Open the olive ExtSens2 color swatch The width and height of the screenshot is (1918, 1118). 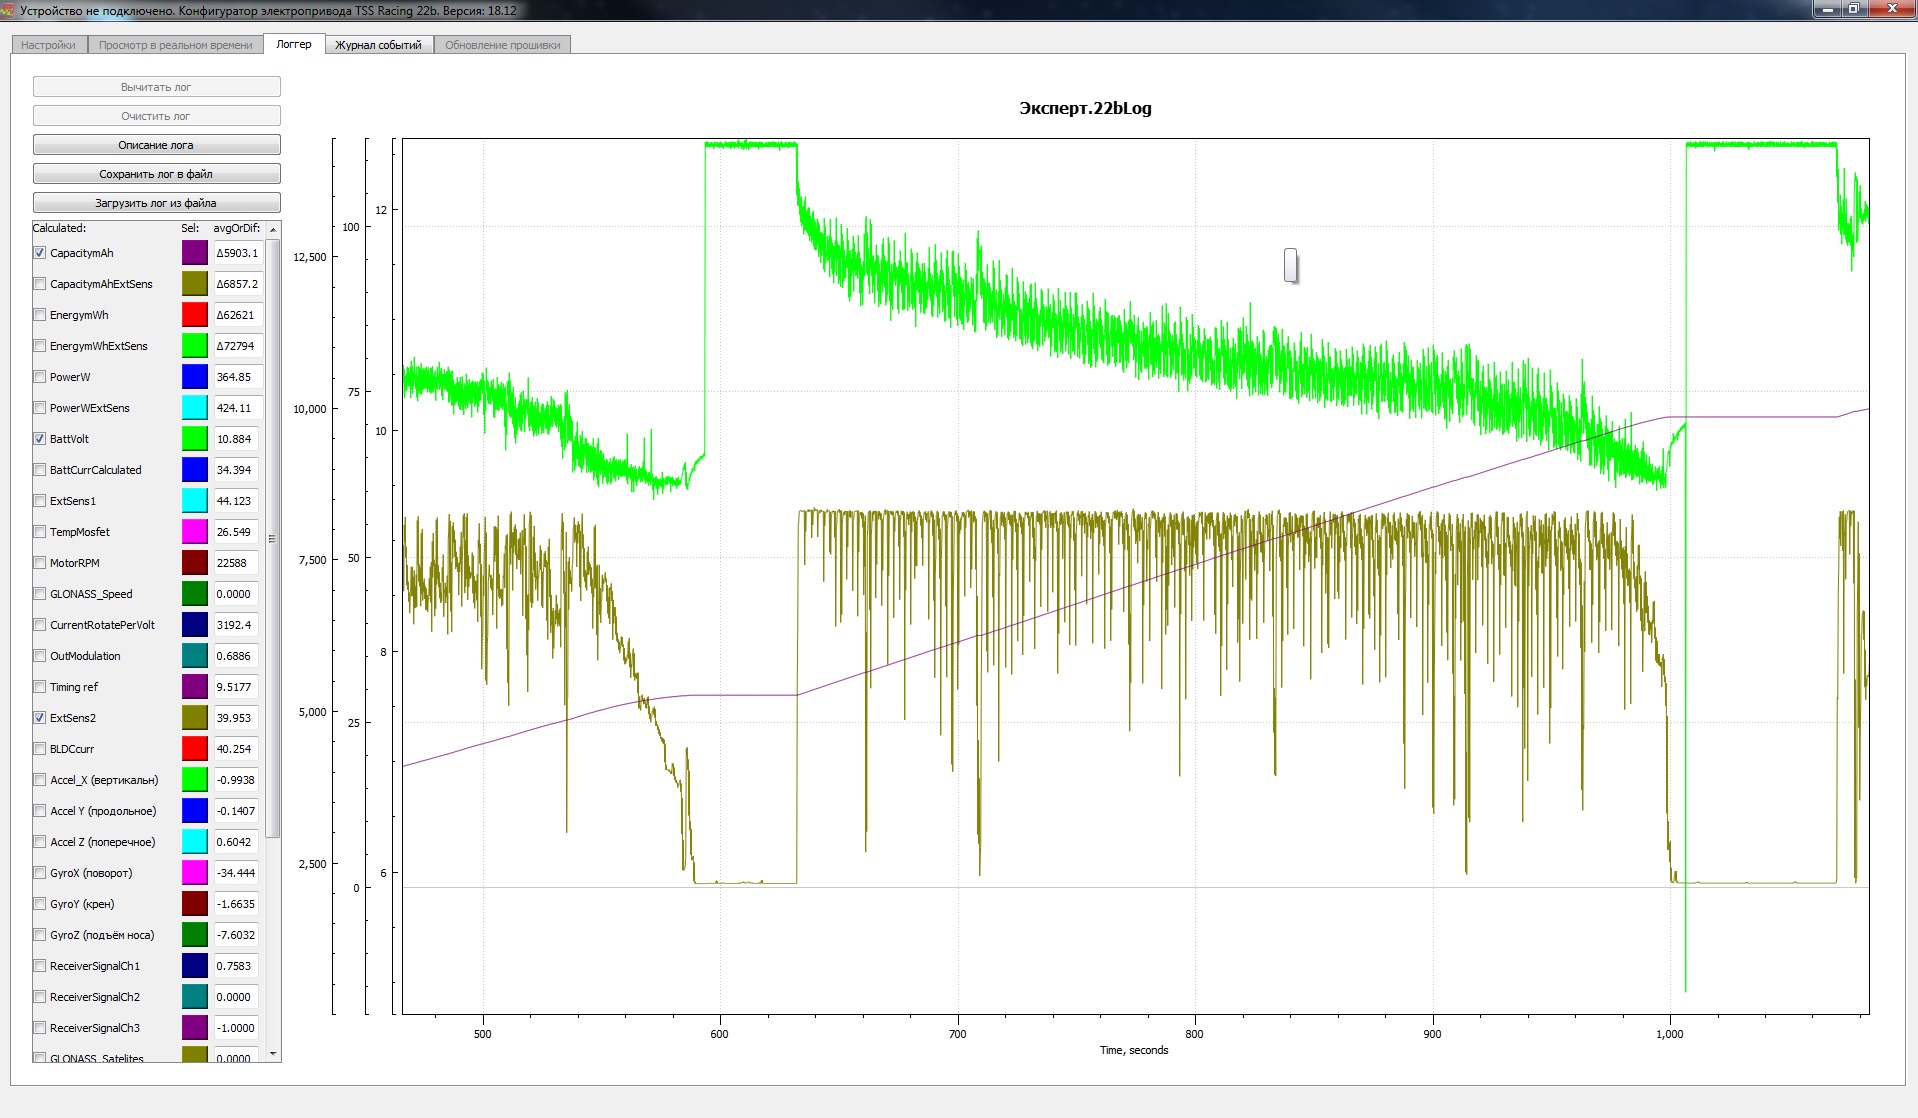click(x=194, y=718)
